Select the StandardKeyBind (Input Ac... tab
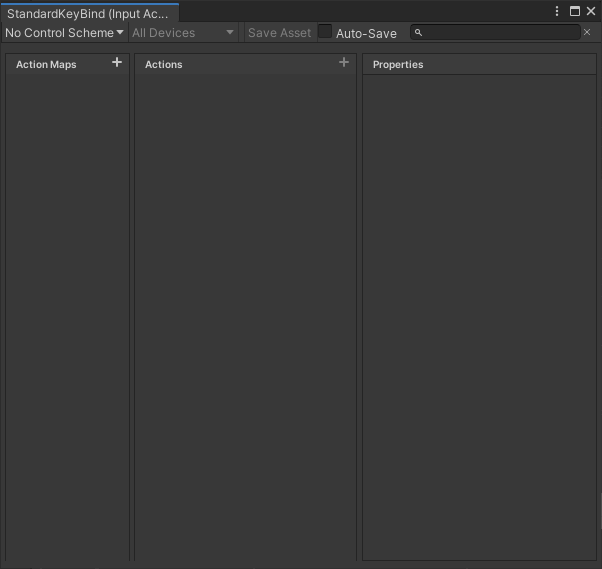 tap(90, 13)
